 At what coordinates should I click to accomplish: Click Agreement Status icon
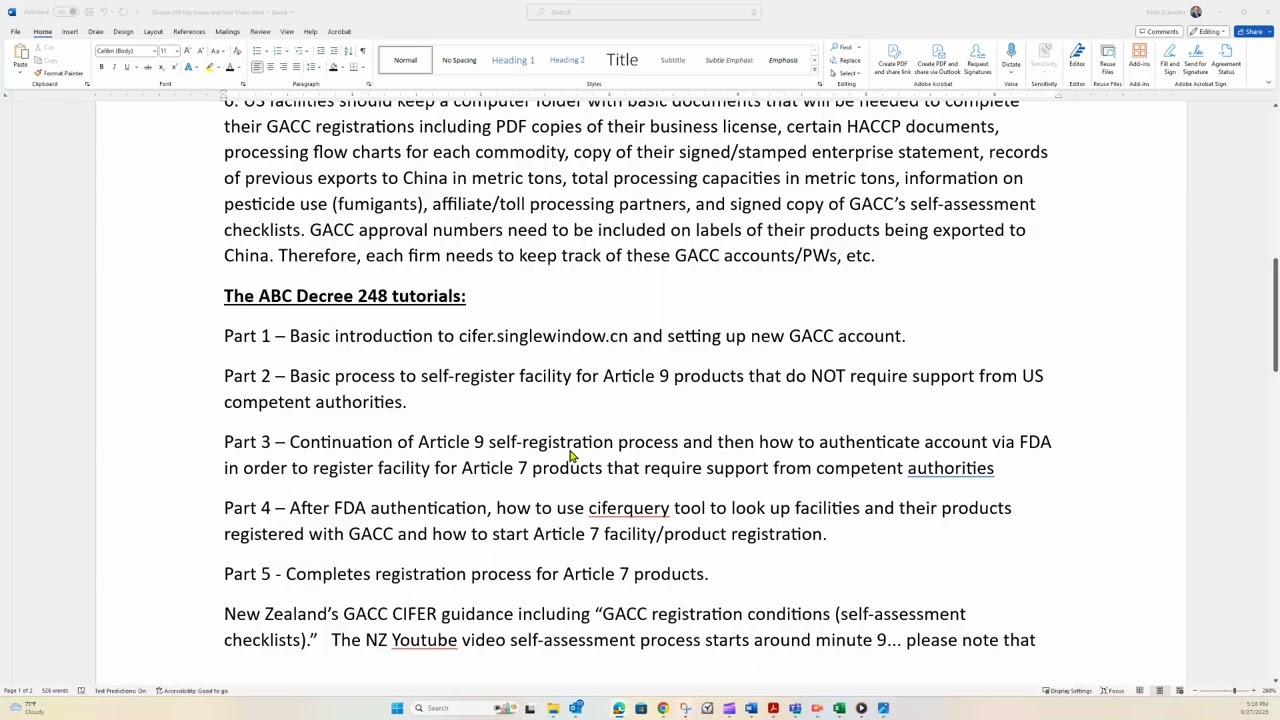[x=1226, y=60]
